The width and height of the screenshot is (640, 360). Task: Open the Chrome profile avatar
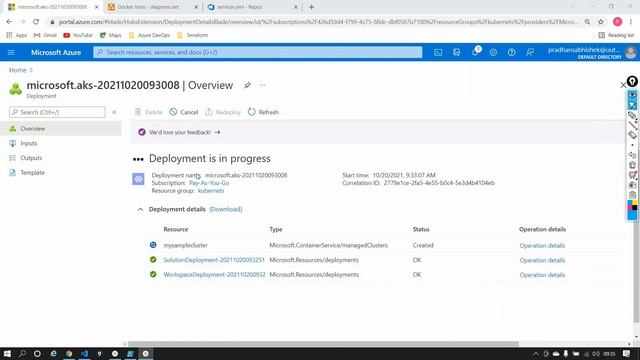(x=618, y=22)
